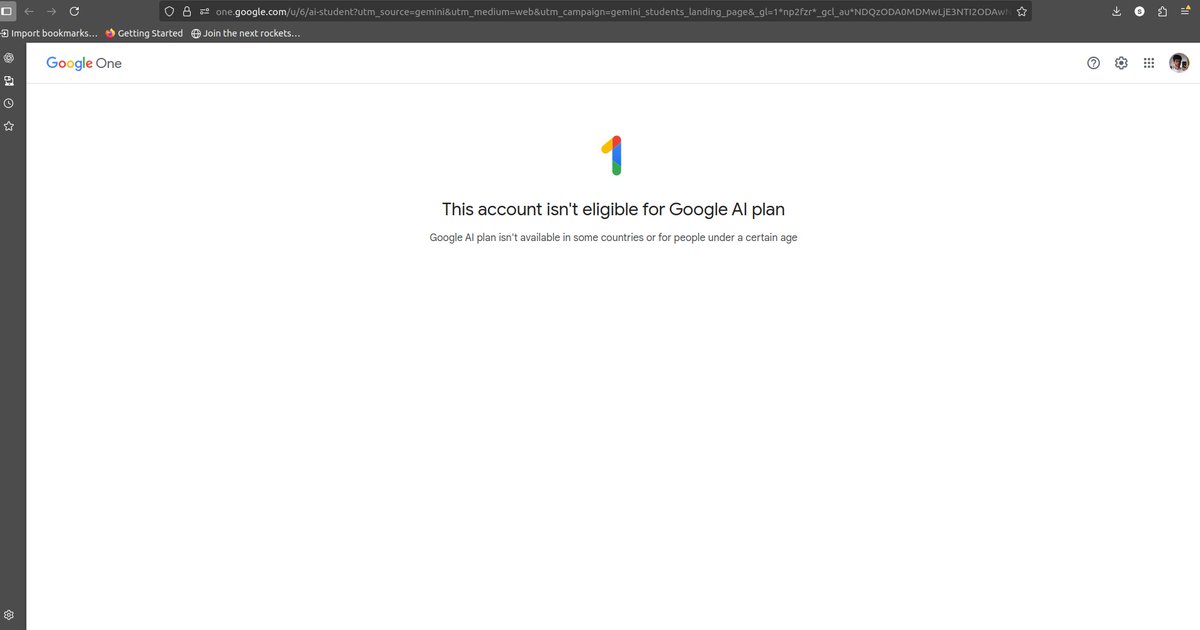Open the Google apps grid
This screenshot has height=630, width=1200.
click(x=1149, y=63)
